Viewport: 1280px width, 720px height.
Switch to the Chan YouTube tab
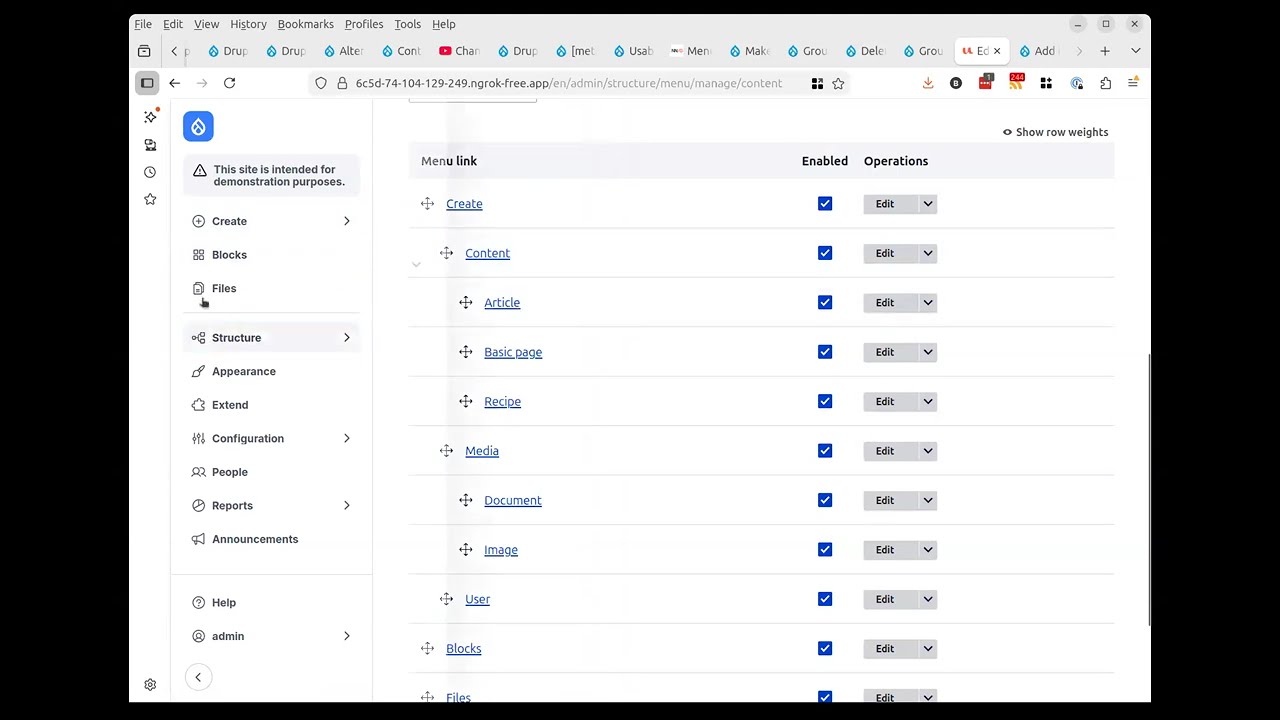click(x=459, y=51)
